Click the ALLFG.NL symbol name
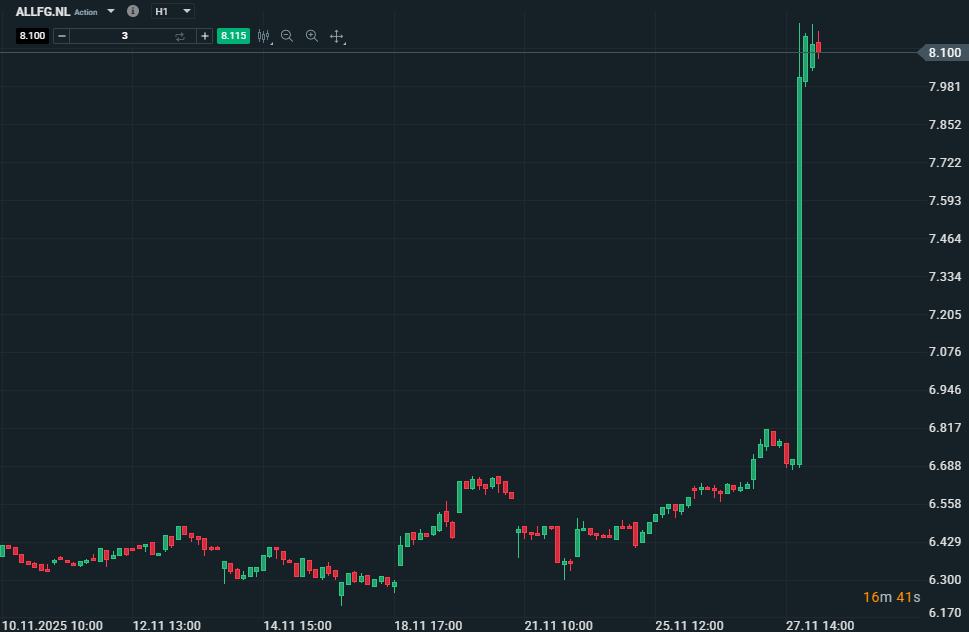 click(43, 11)
